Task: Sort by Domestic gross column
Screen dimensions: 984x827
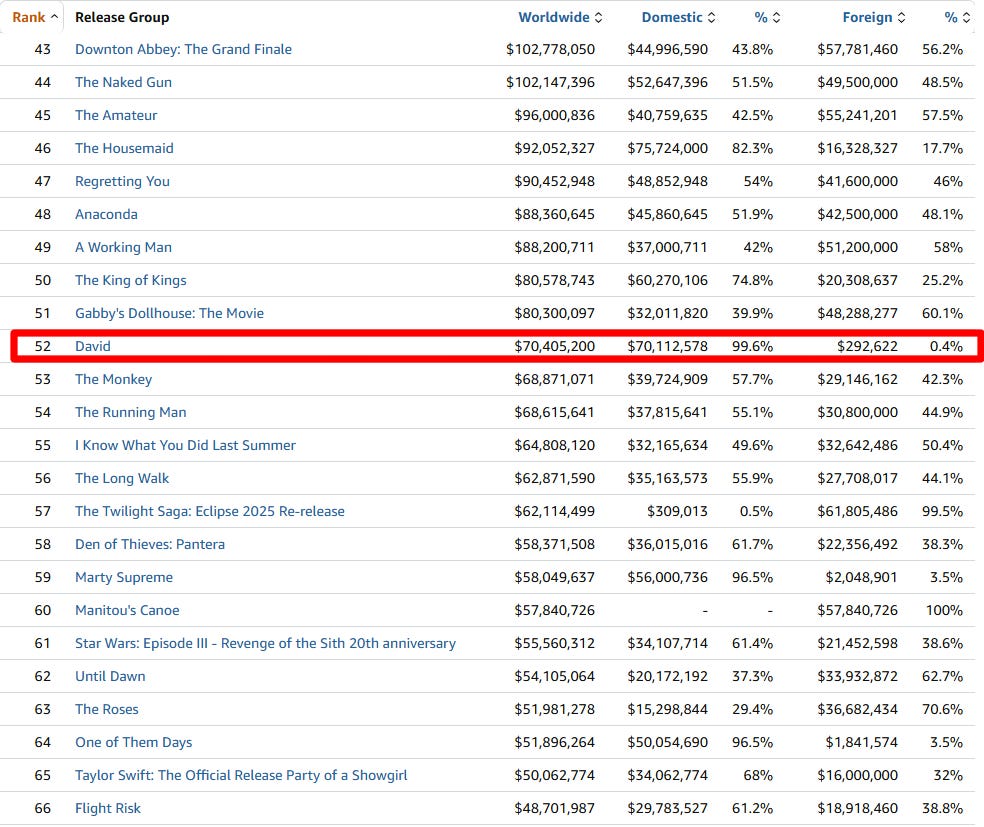Action: point(678,18)
